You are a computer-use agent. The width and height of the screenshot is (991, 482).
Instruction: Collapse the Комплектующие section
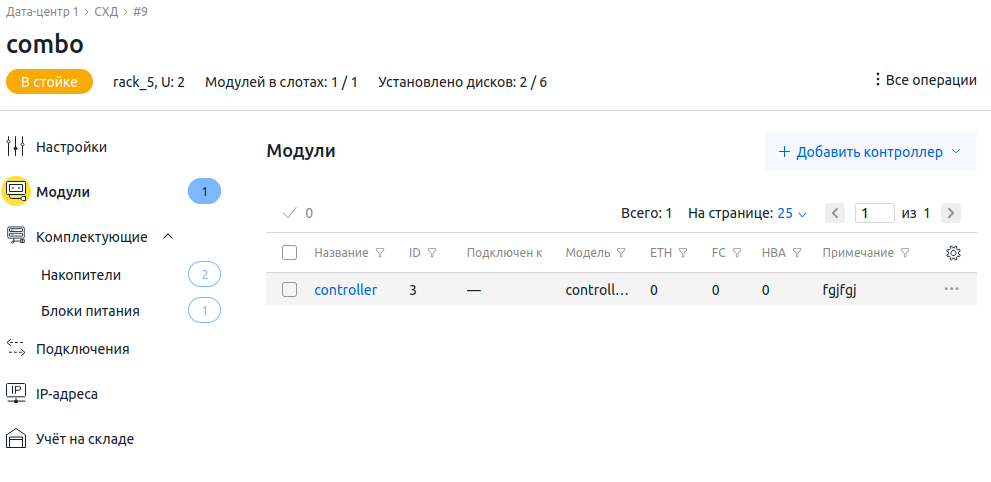pyautogui.click(x=168, y=237)
